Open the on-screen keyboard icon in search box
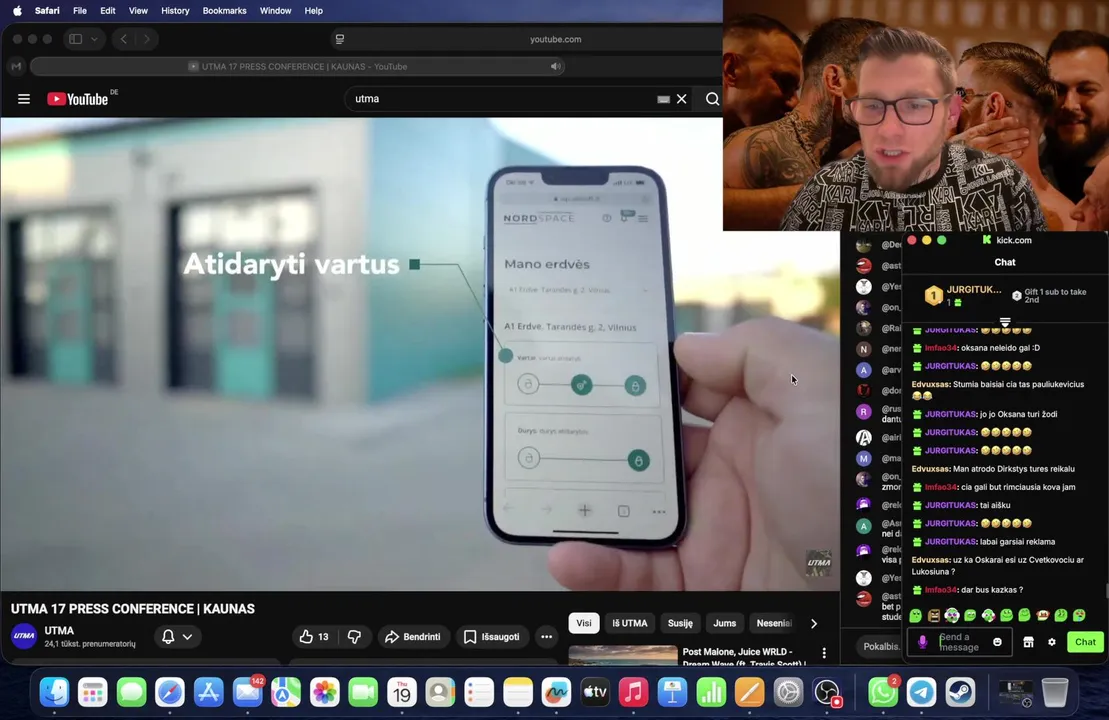The width and height of the screenshot is (1109, 720). coord(663,99)
